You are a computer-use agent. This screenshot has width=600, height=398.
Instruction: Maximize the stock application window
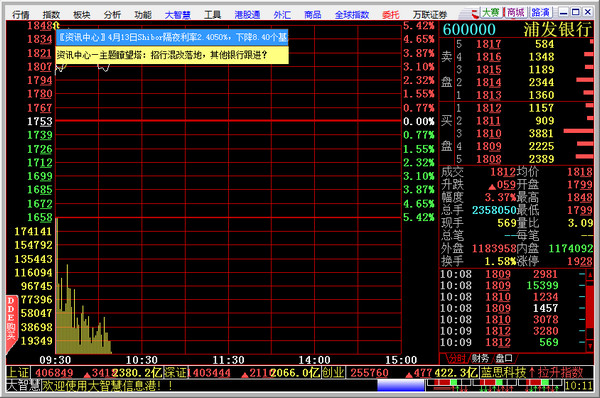tap(575, 12)
